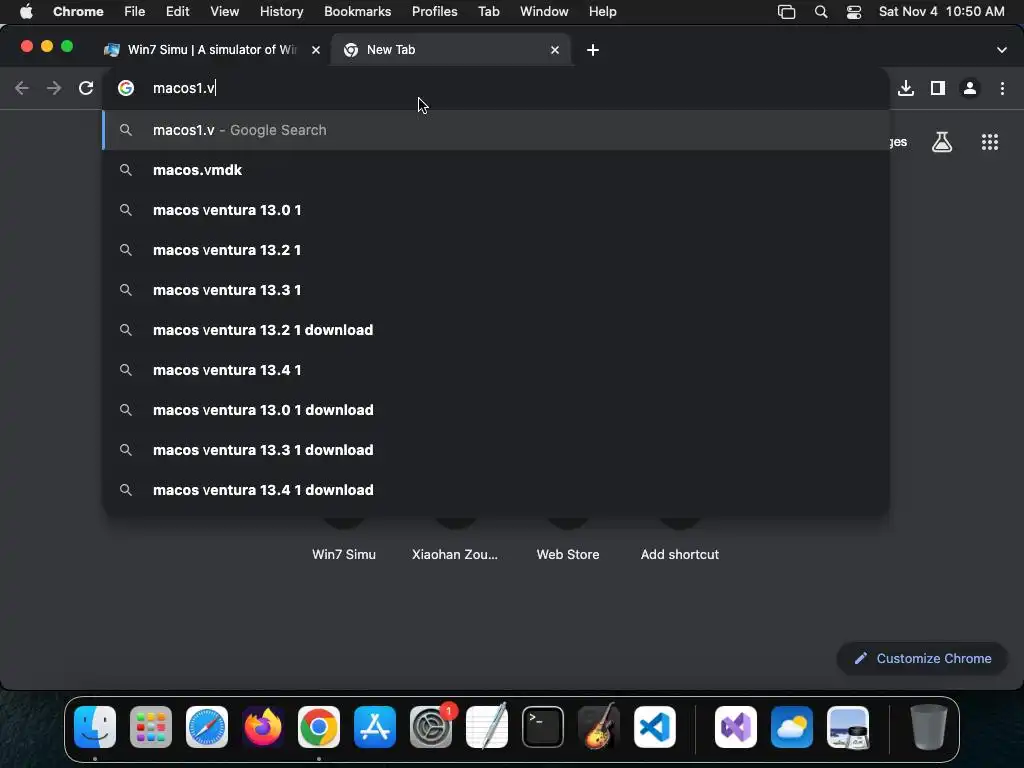The width and height of the screenshot is (1024, 768).
Task: Open the Weather app in the Dock
Action: 792,727
